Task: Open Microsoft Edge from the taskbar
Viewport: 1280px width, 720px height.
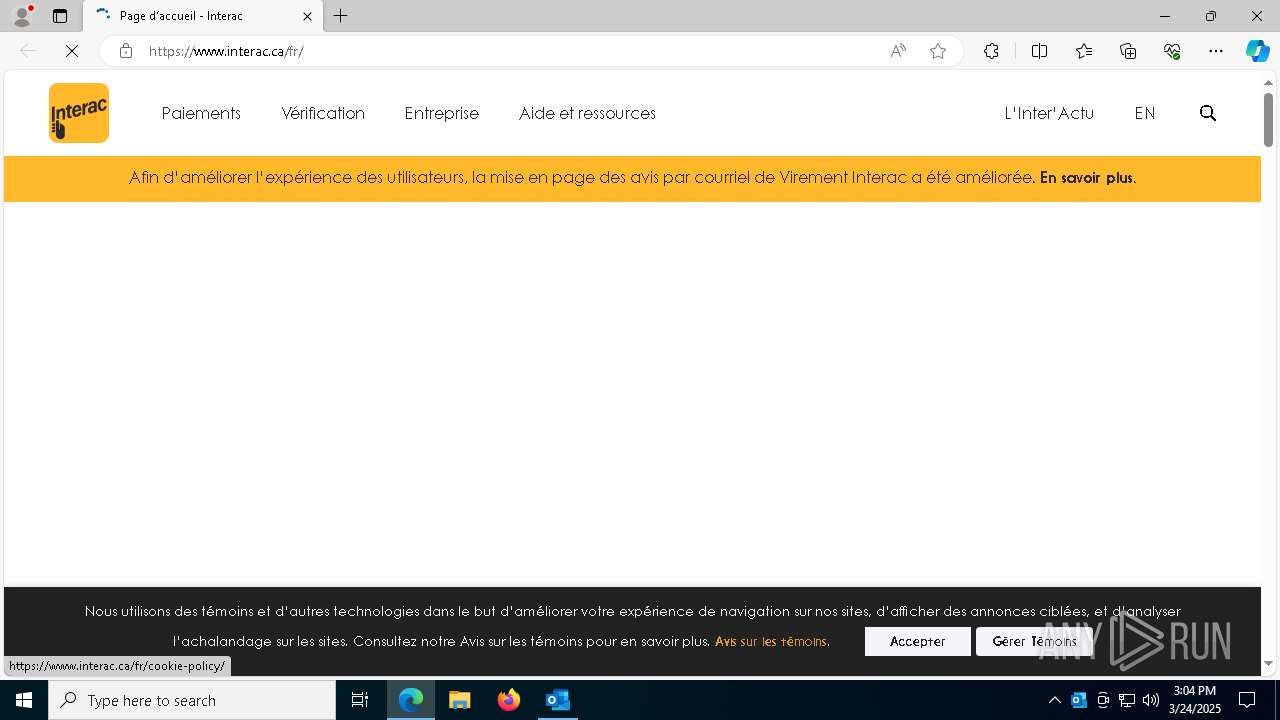Action: pos(411,700)
